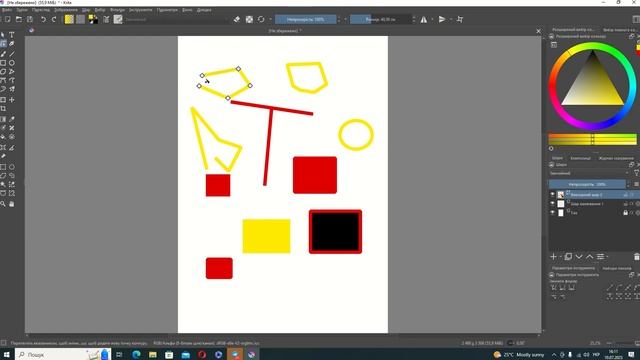Open the toolbar blending mode dropdown
This screenshot has width=640, height=360.
[x=176, y=19]
